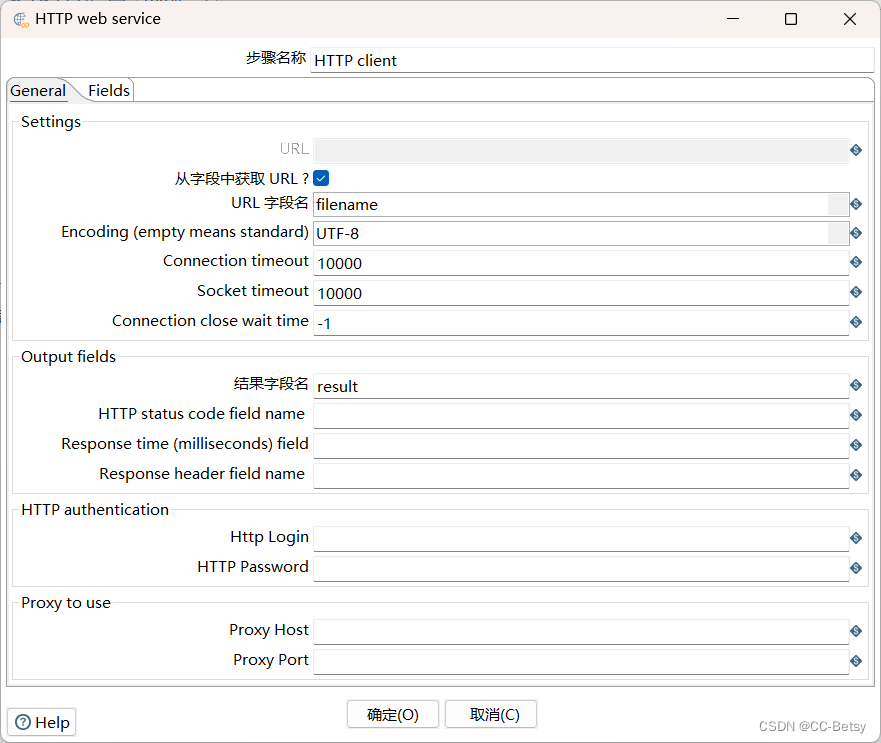Click the 取消(C) cancel button
This screenshot has width=881, height=743.
click(x=490, y=714)
